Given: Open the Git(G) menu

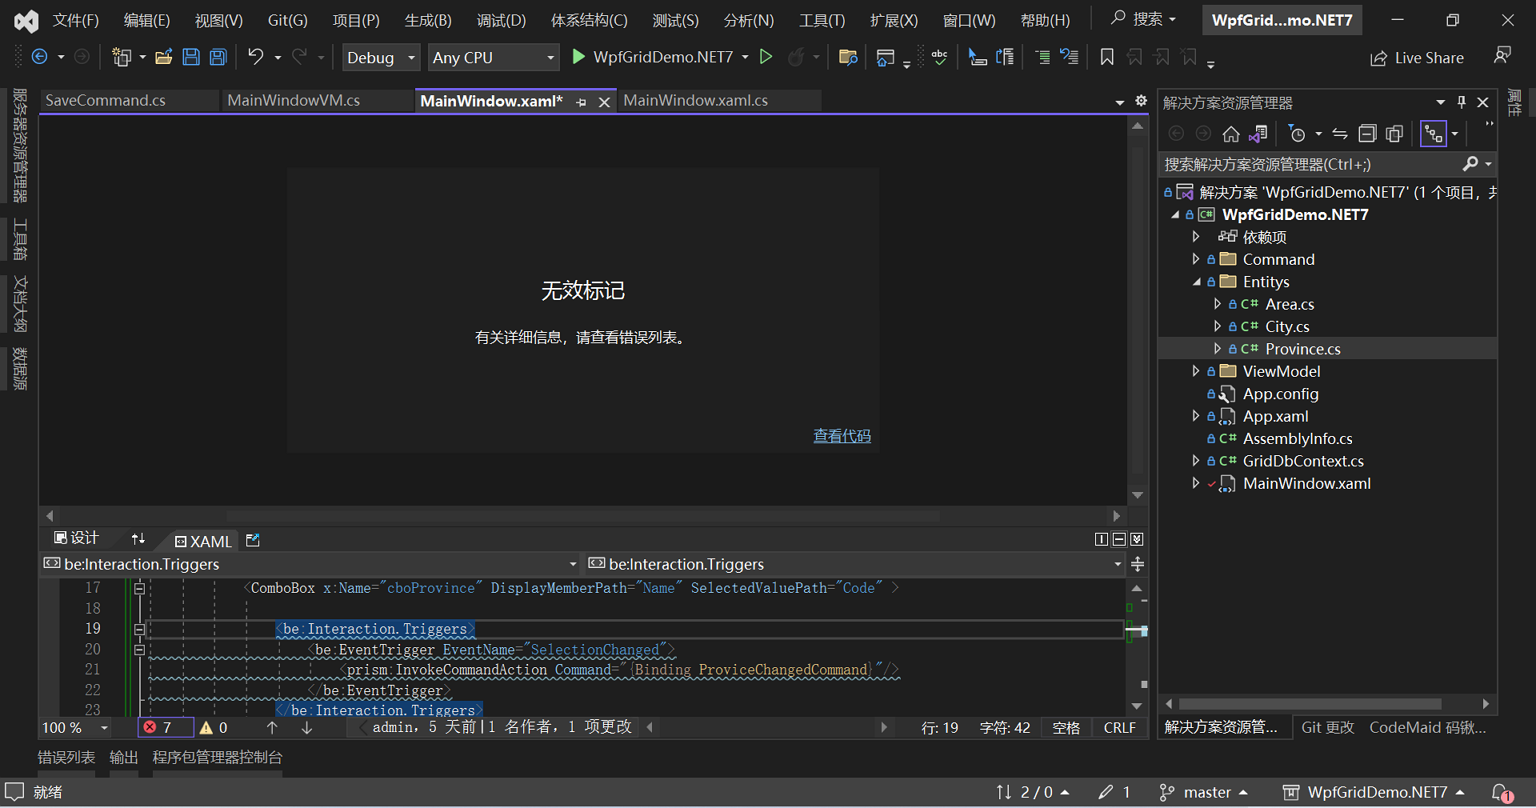Looking at the screenshot, I should pos(288,20).
